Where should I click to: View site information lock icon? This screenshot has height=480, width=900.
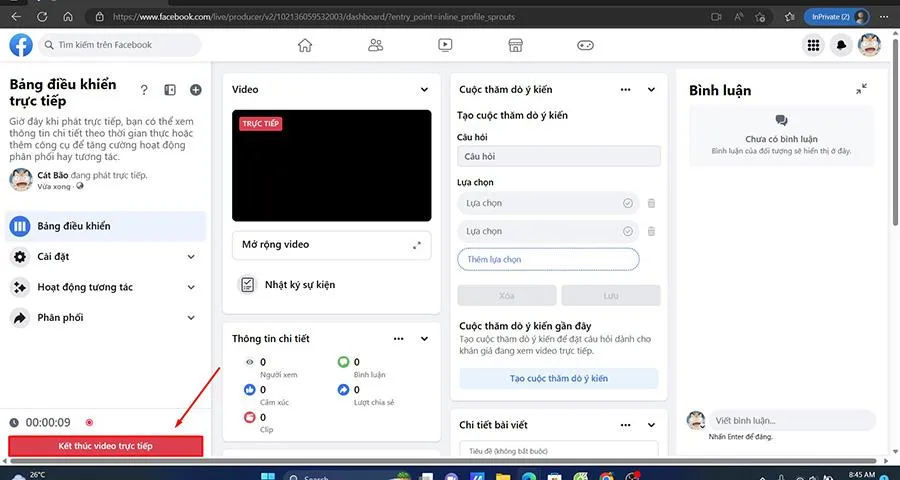[99, 17]
